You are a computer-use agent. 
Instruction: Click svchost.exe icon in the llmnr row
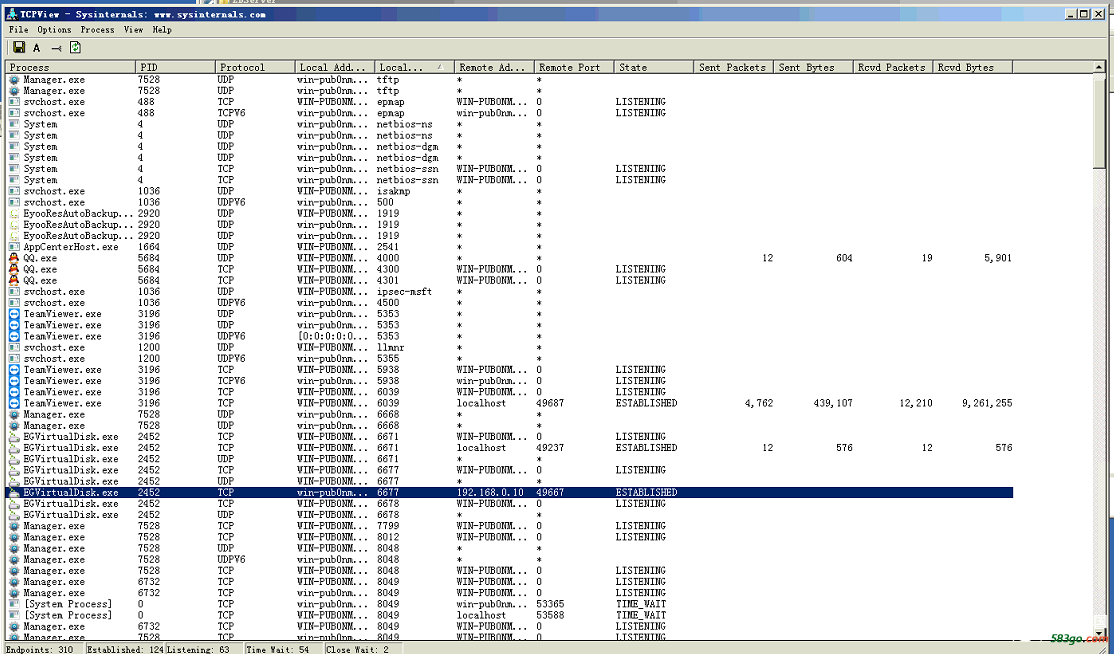click(14, 347)
